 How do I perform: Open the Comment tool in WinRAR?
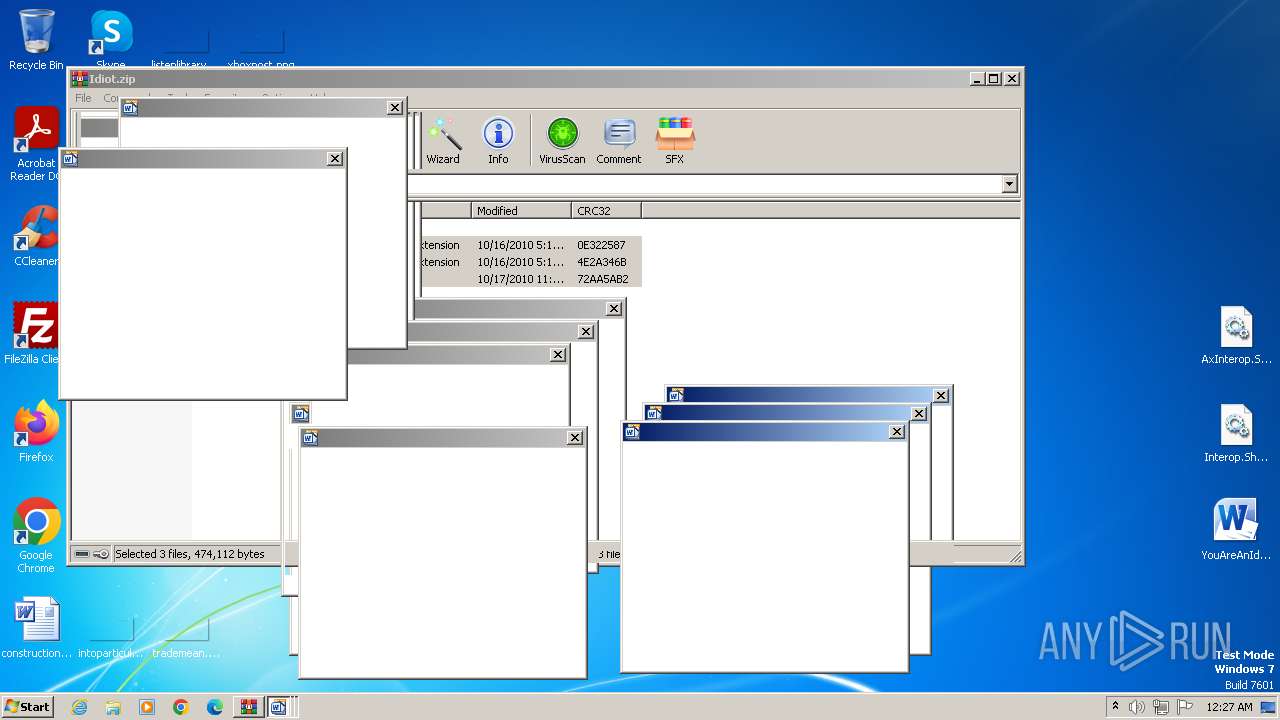[x=619, y=140]
